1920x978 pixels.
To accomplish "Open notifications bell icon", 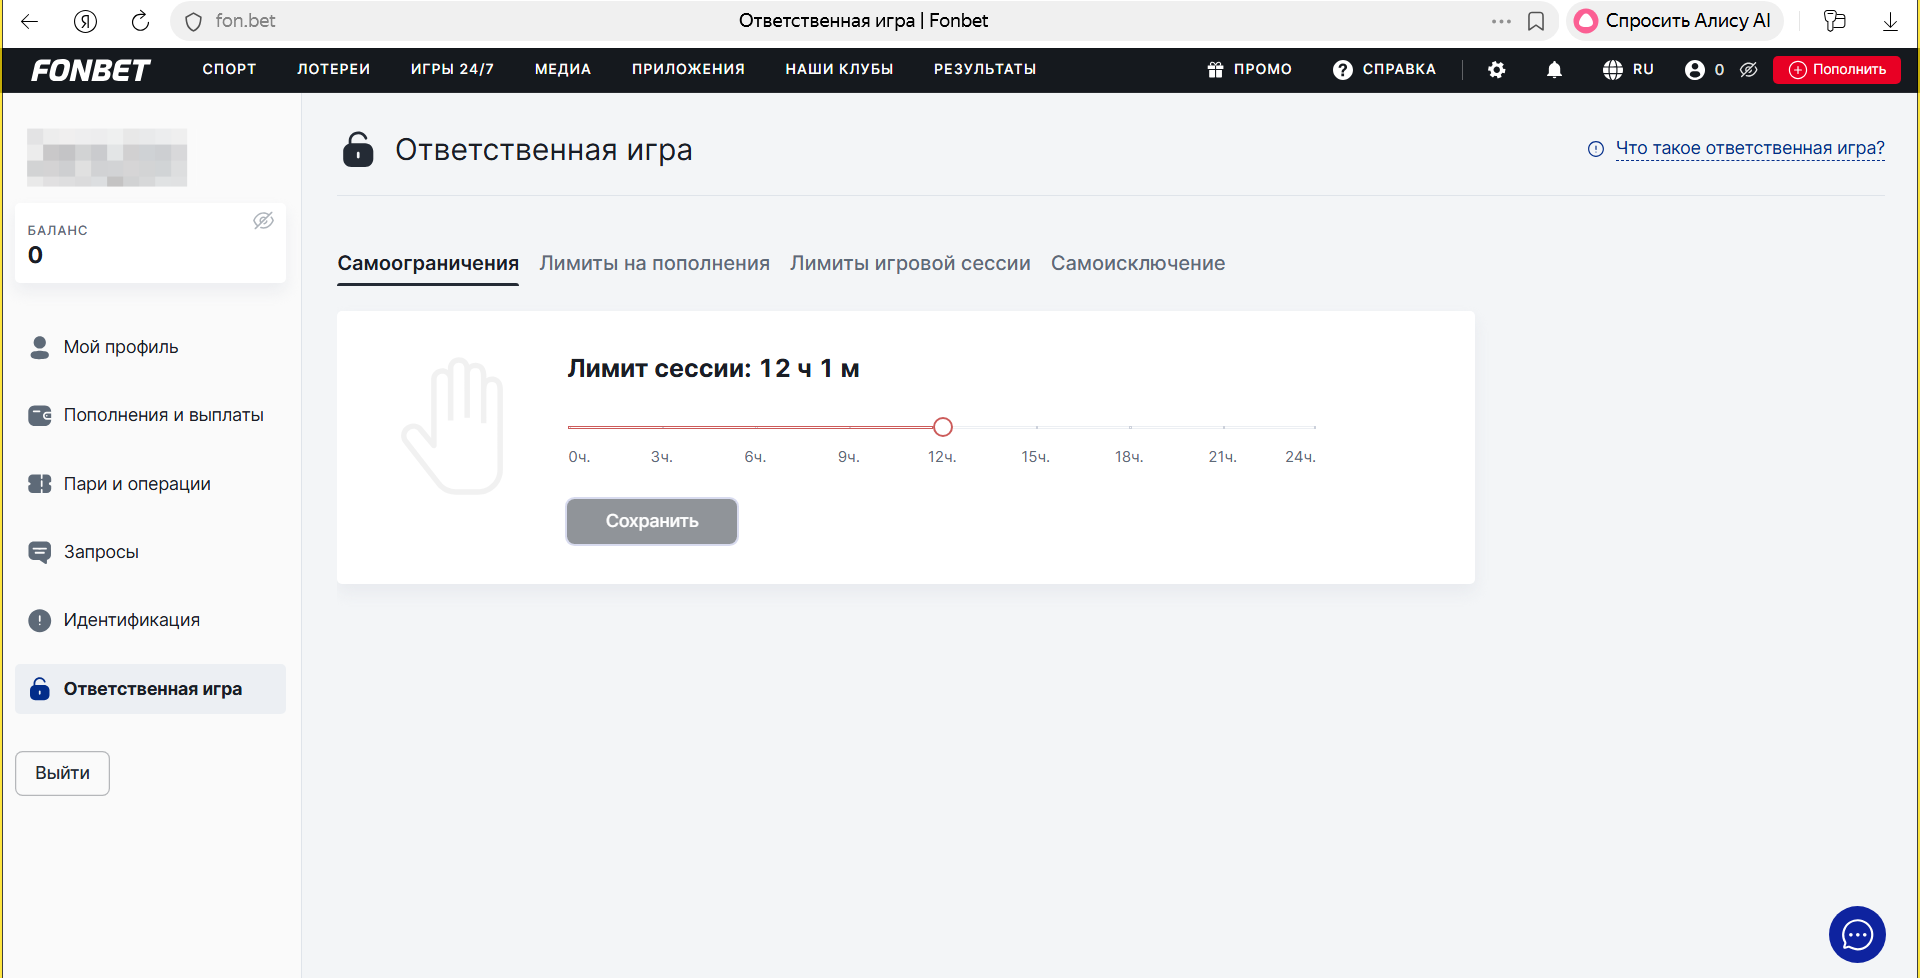I will (x=1554, y=70).
